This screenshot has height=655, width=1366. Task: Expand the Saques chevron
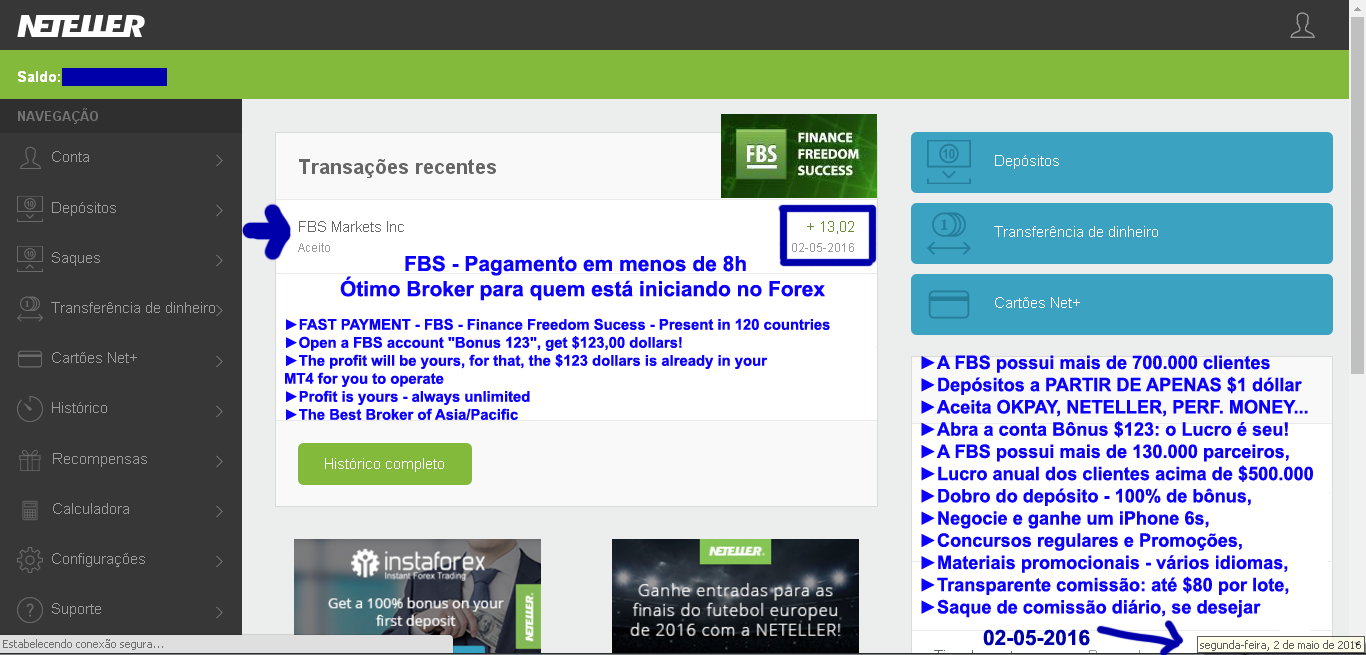click(x=219, y=260)
